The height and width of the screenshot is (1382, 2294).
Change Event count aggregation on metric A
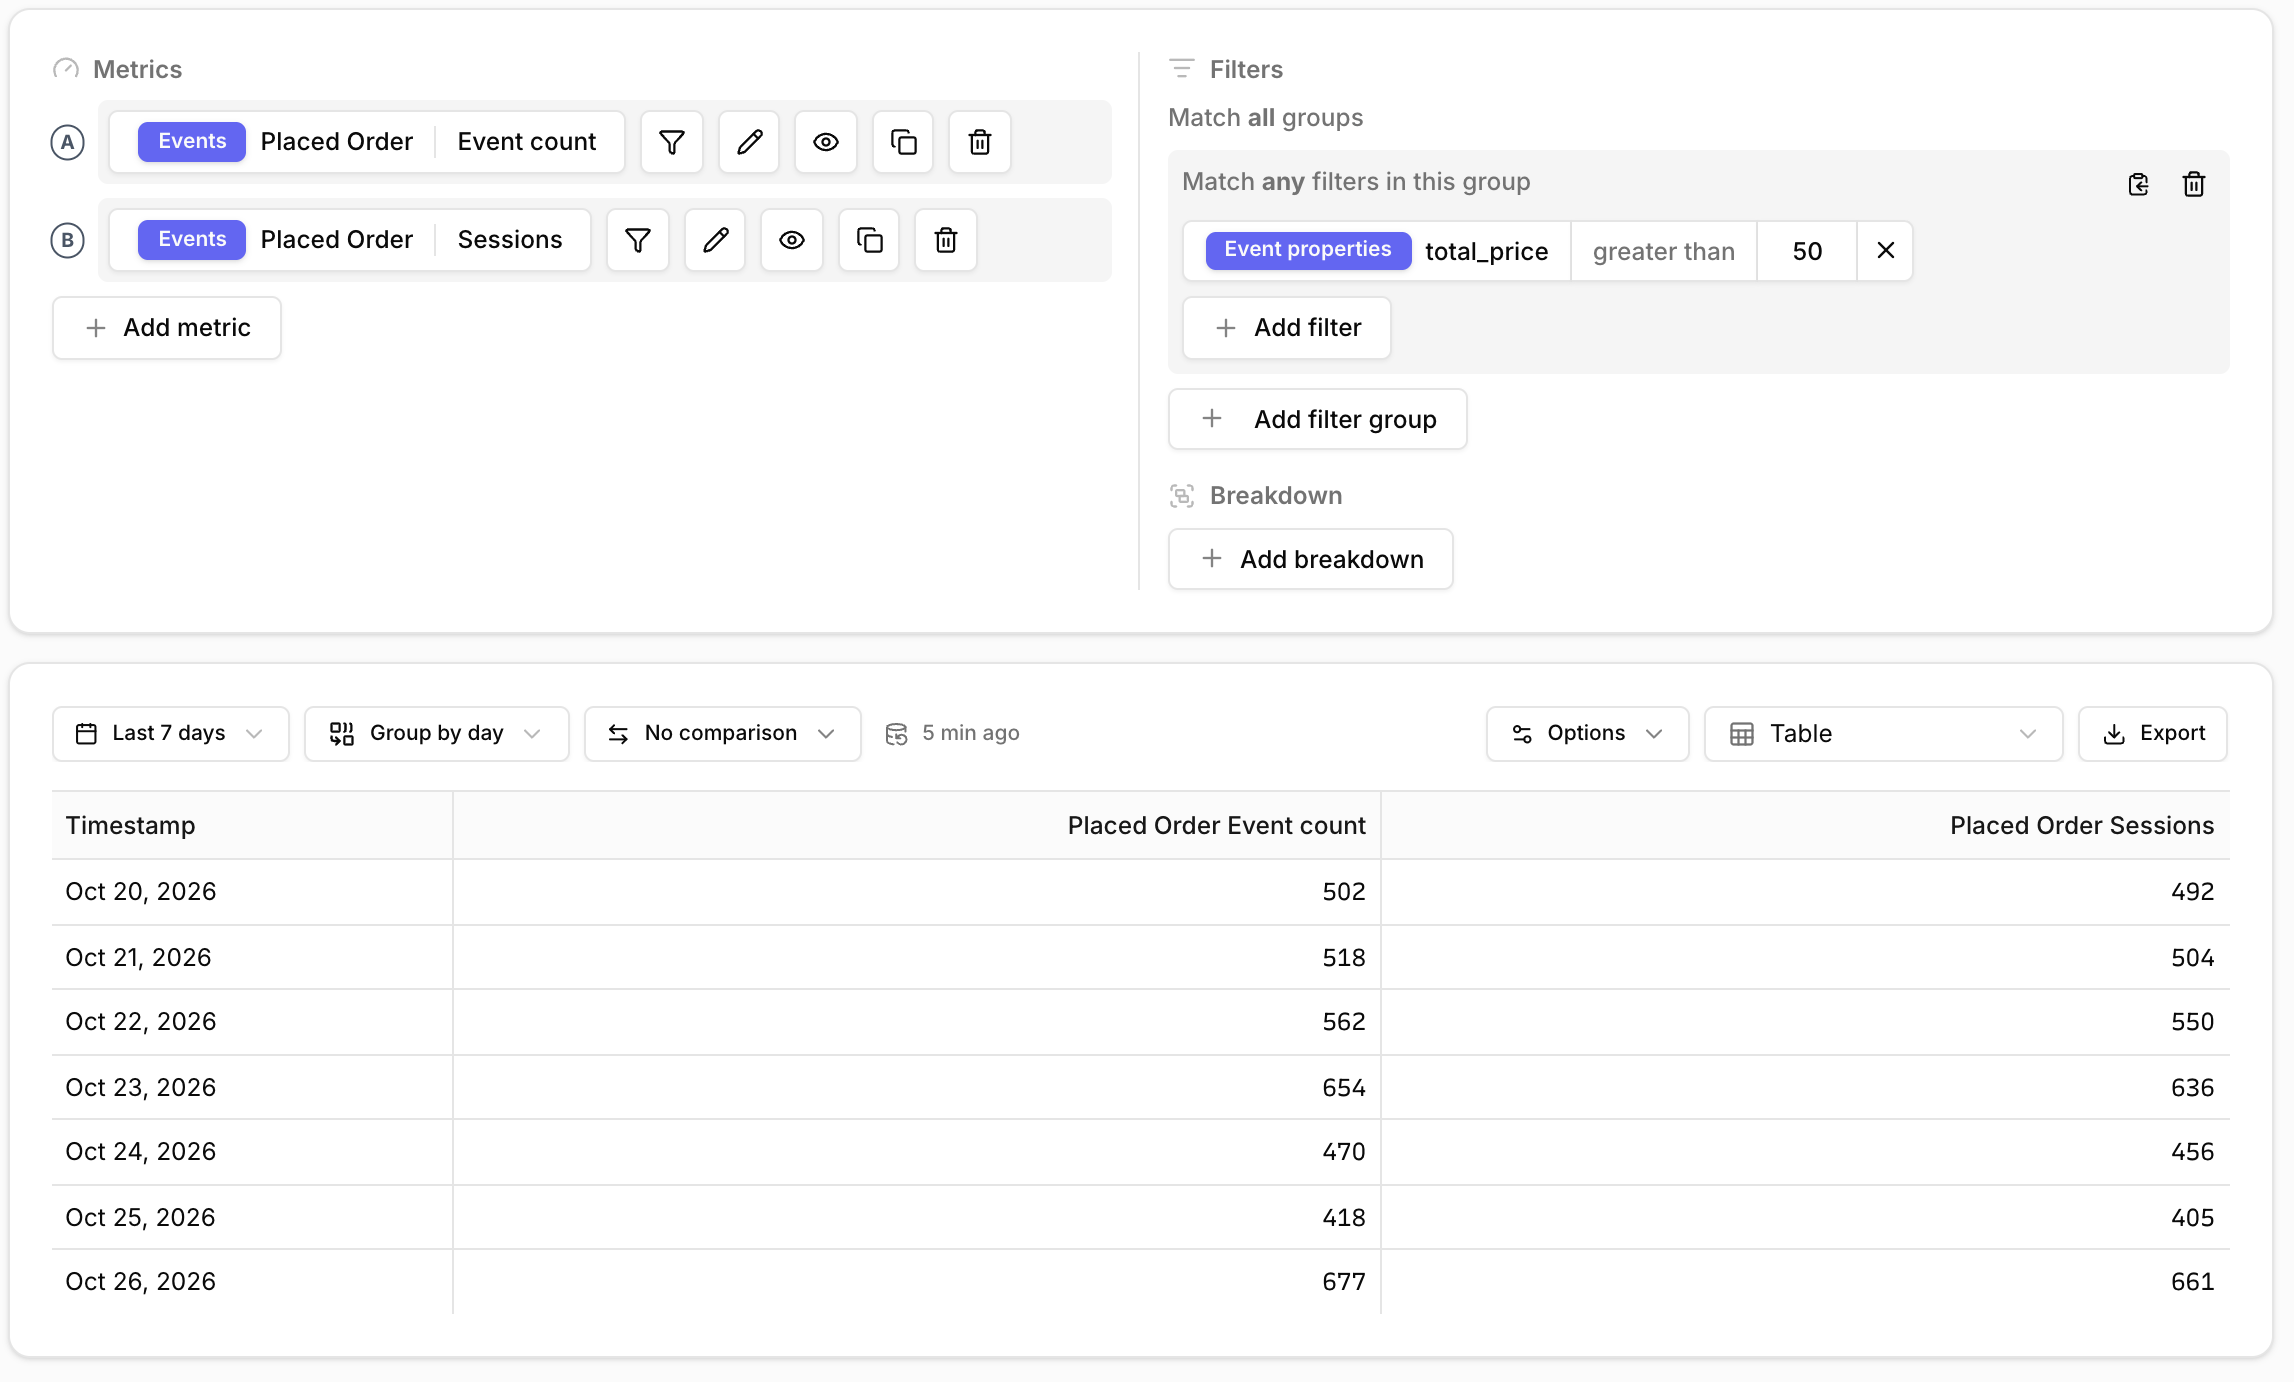point(527,142)
